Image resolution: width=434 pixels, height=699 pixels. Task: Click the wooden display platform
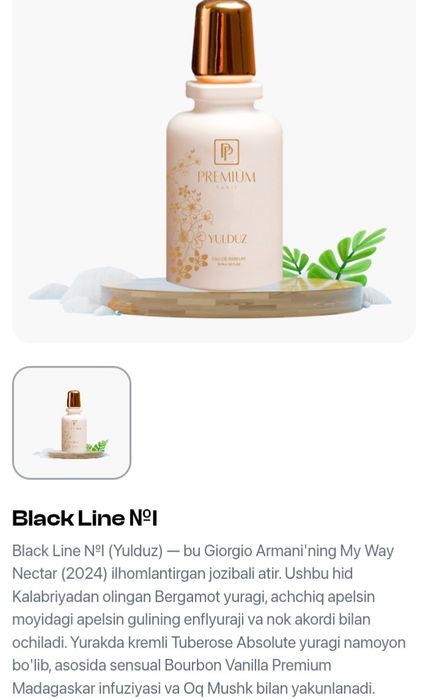click(x=232, y=299)
